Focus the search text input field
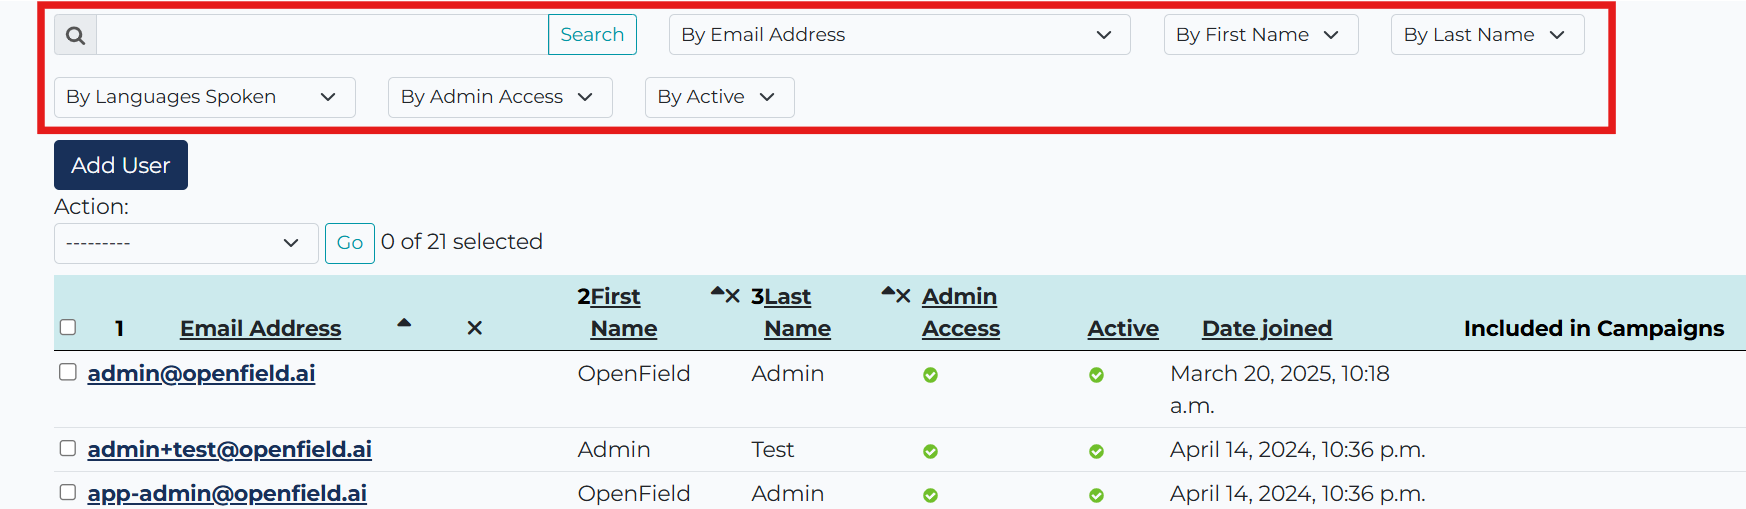 (x=322, y=35)
